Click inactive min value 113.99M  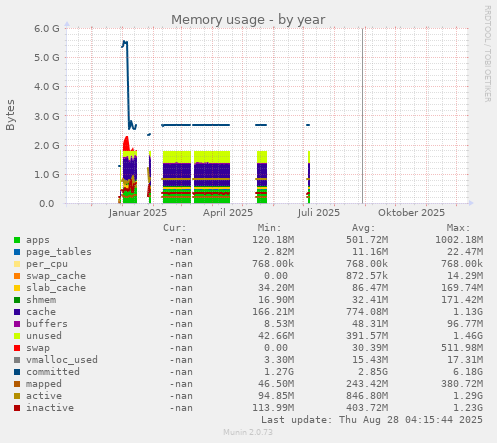[273, 408]
